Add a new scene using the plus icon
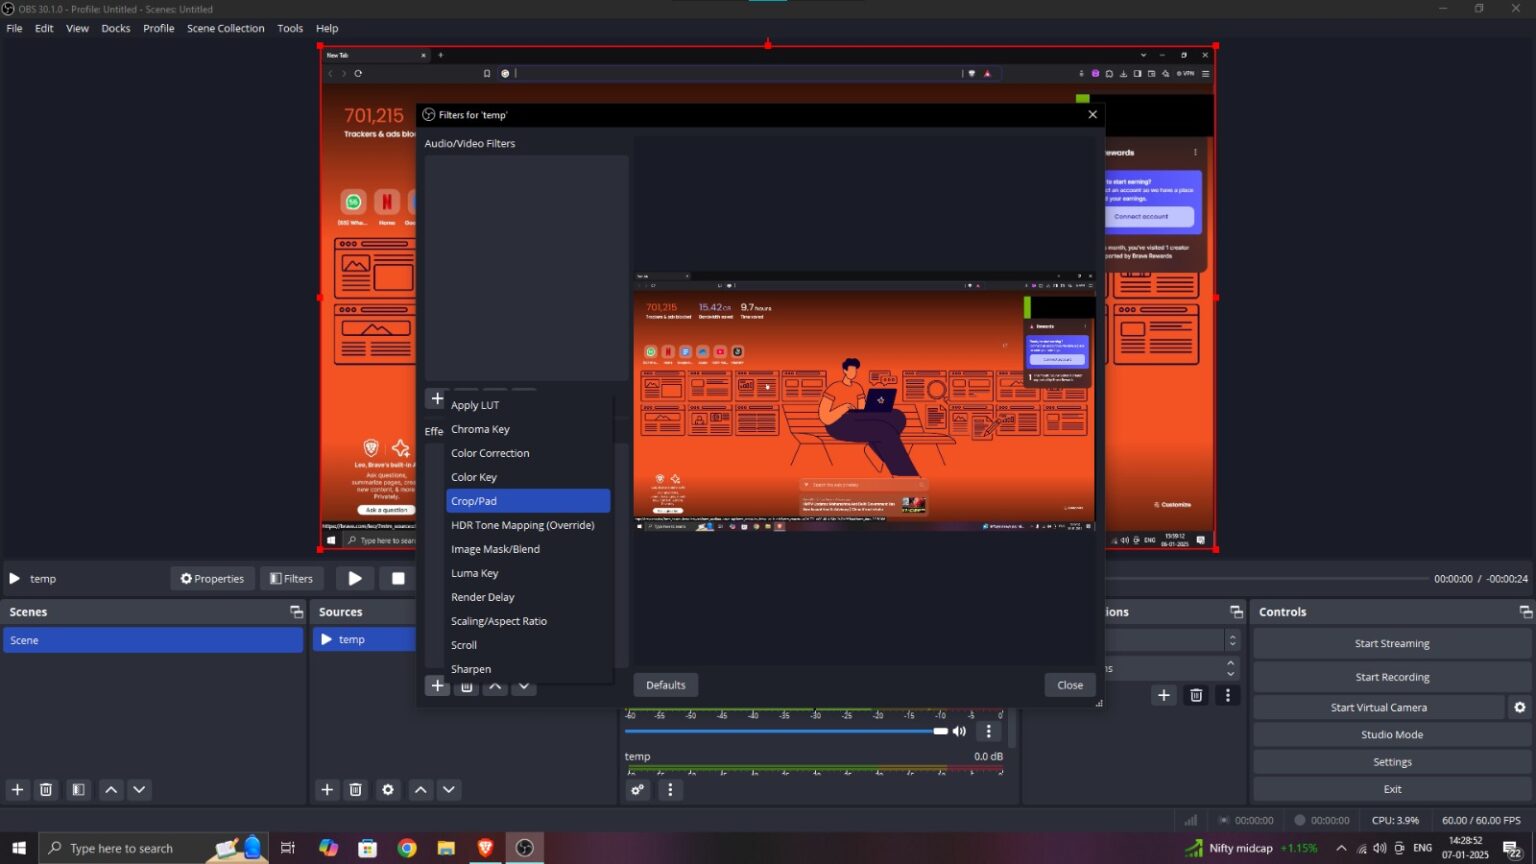The height and width of the screenshot is (864, 1536). (x=16, y=789)
